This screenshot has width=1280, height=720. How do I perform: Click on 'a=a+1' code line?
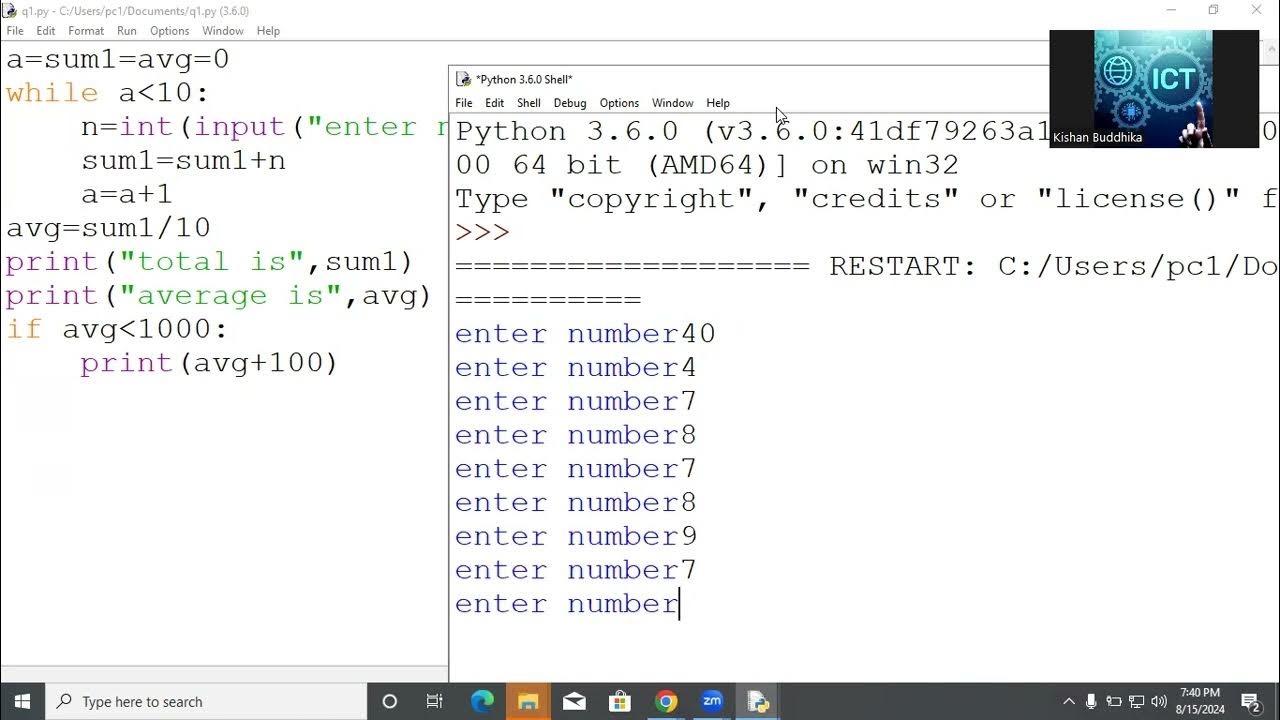(127, 194)
